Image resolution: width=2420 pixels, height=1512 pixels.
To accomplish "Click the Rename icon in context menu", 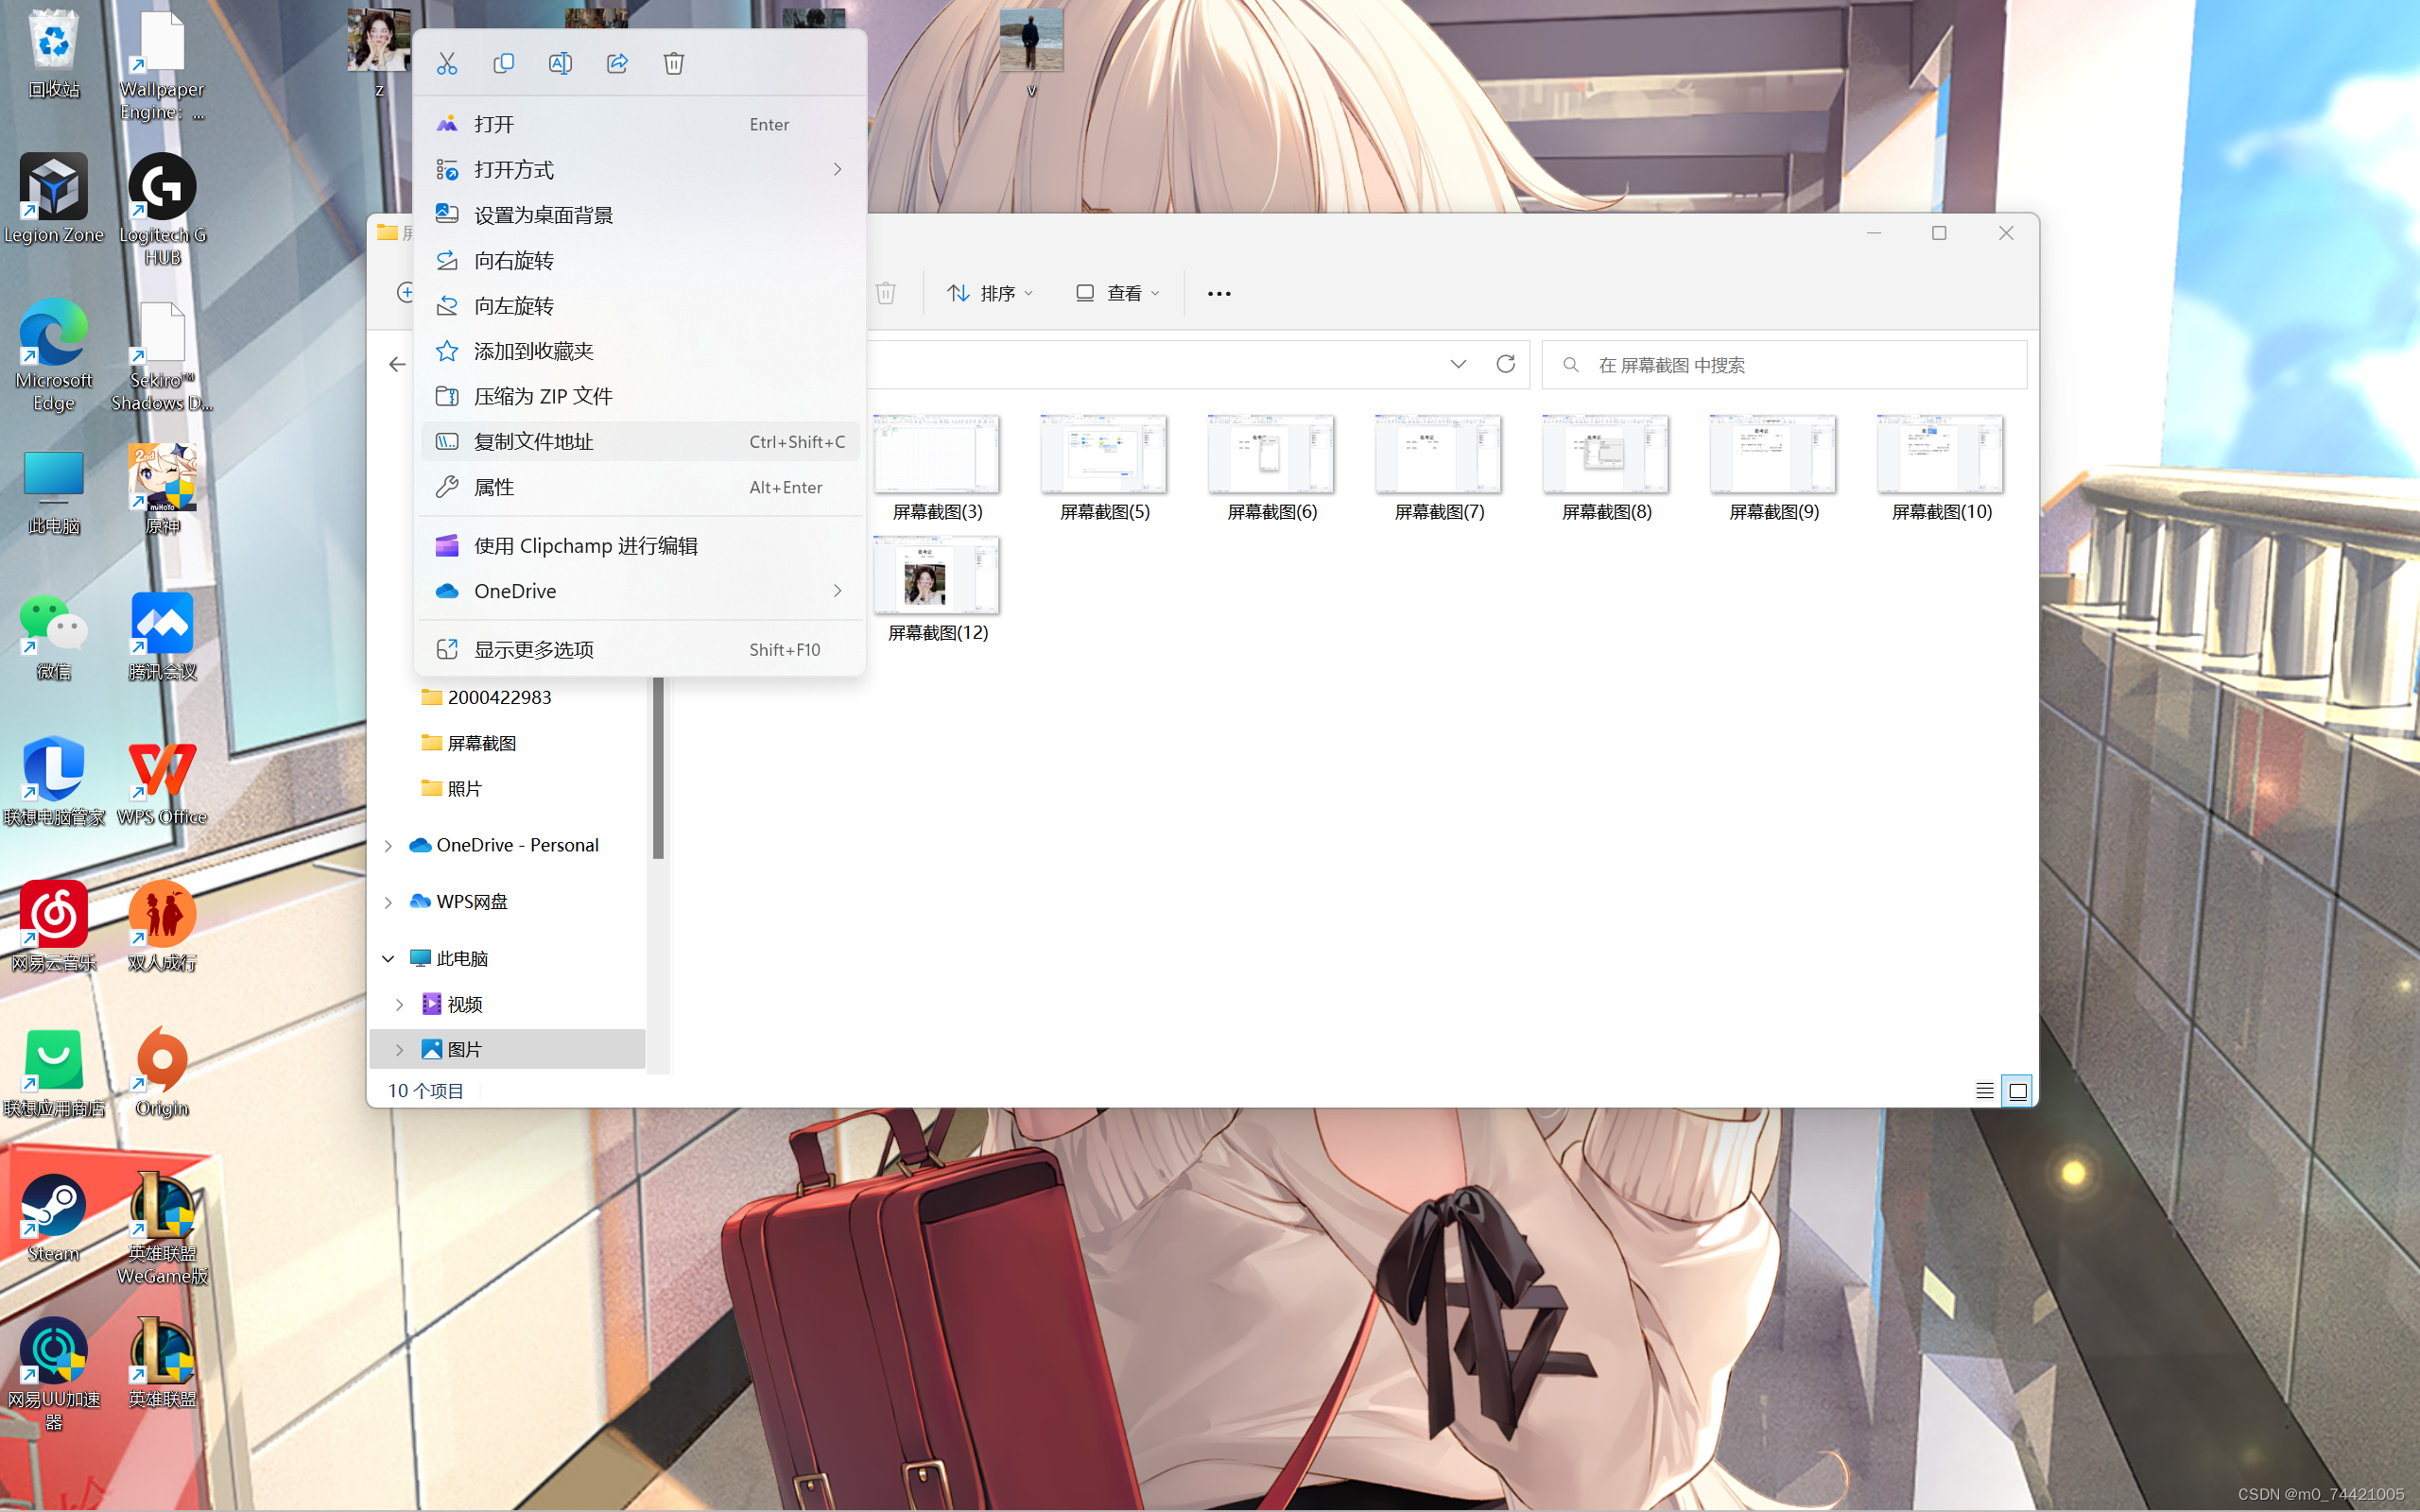I will pyautogui.click(x=560, y=64).
